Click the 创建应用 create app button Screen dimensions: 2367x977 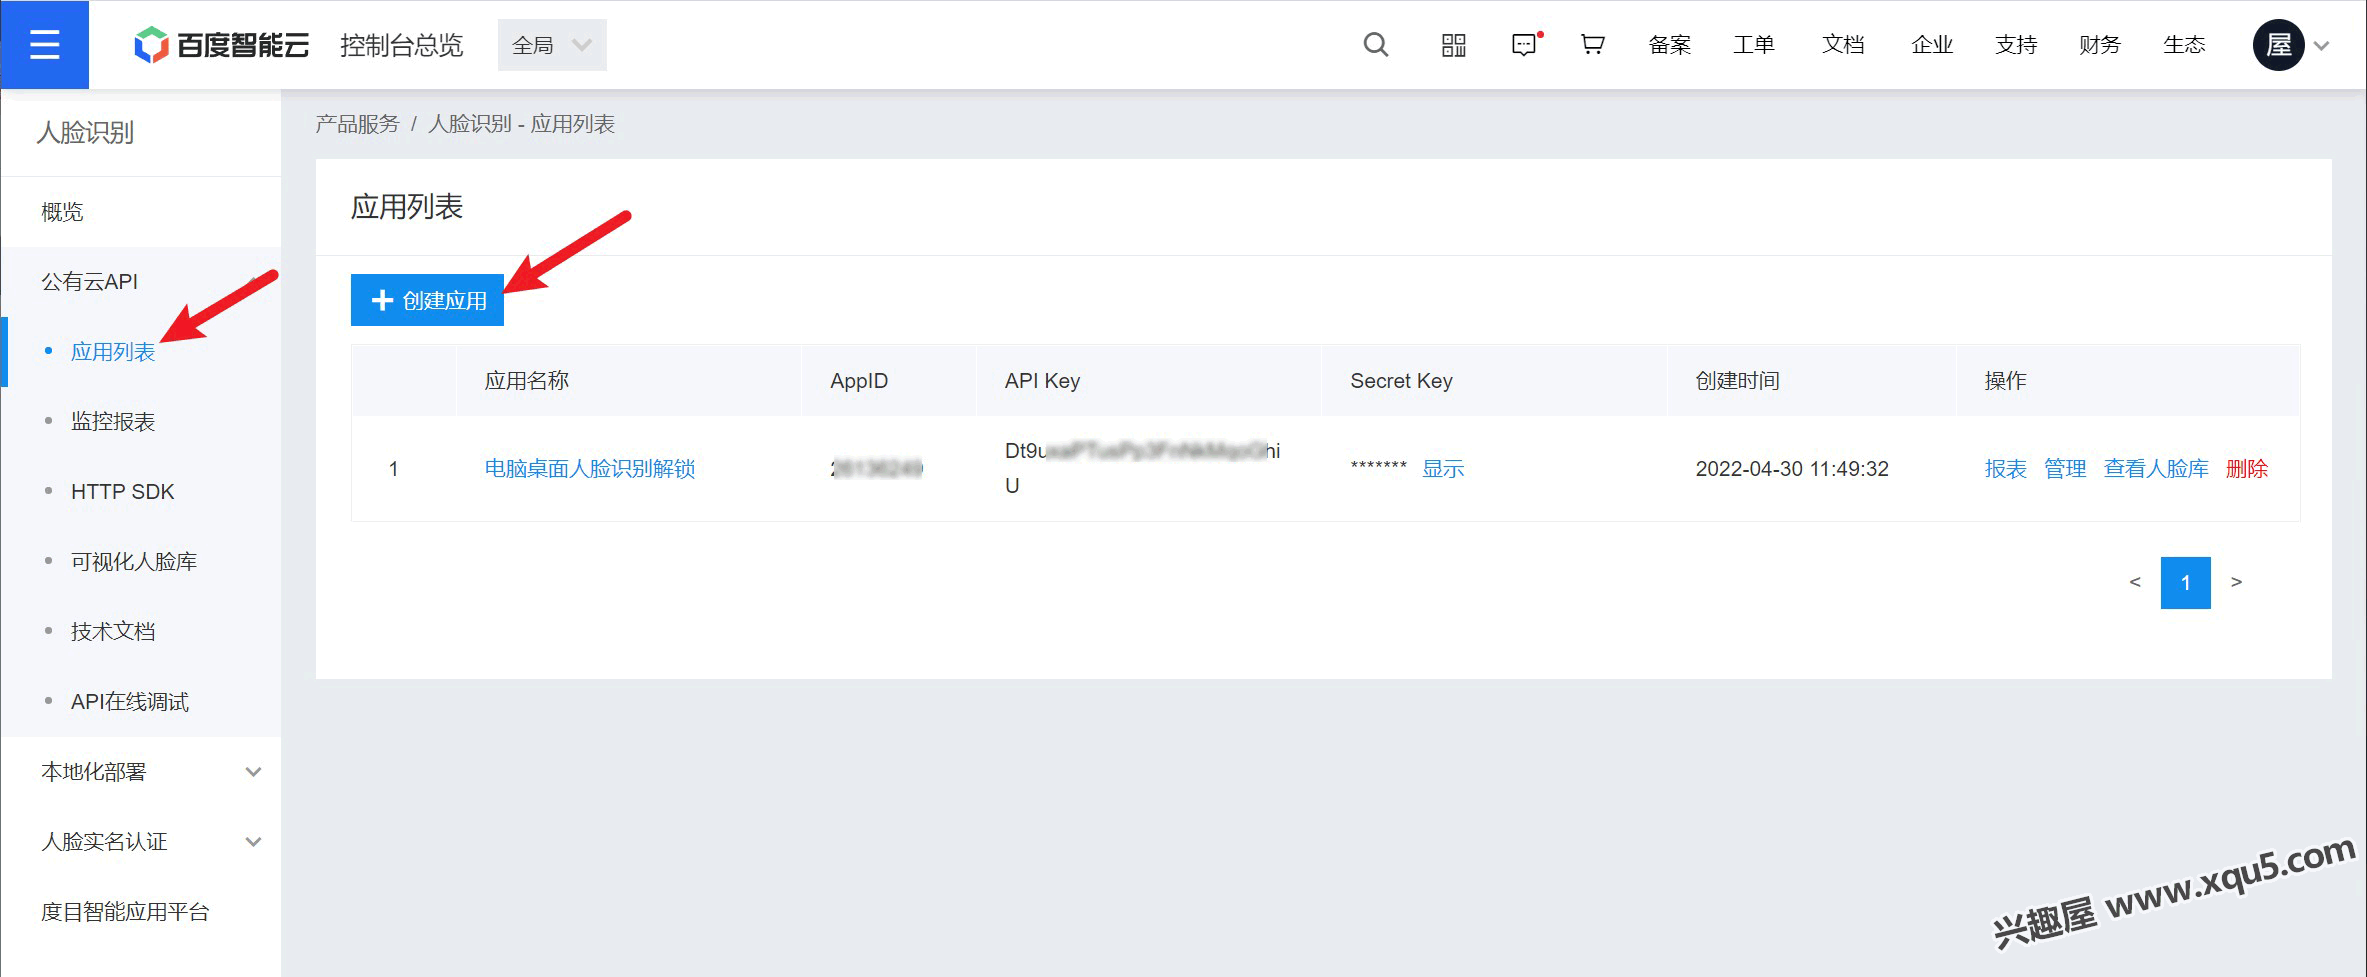(x=427, y=300)
